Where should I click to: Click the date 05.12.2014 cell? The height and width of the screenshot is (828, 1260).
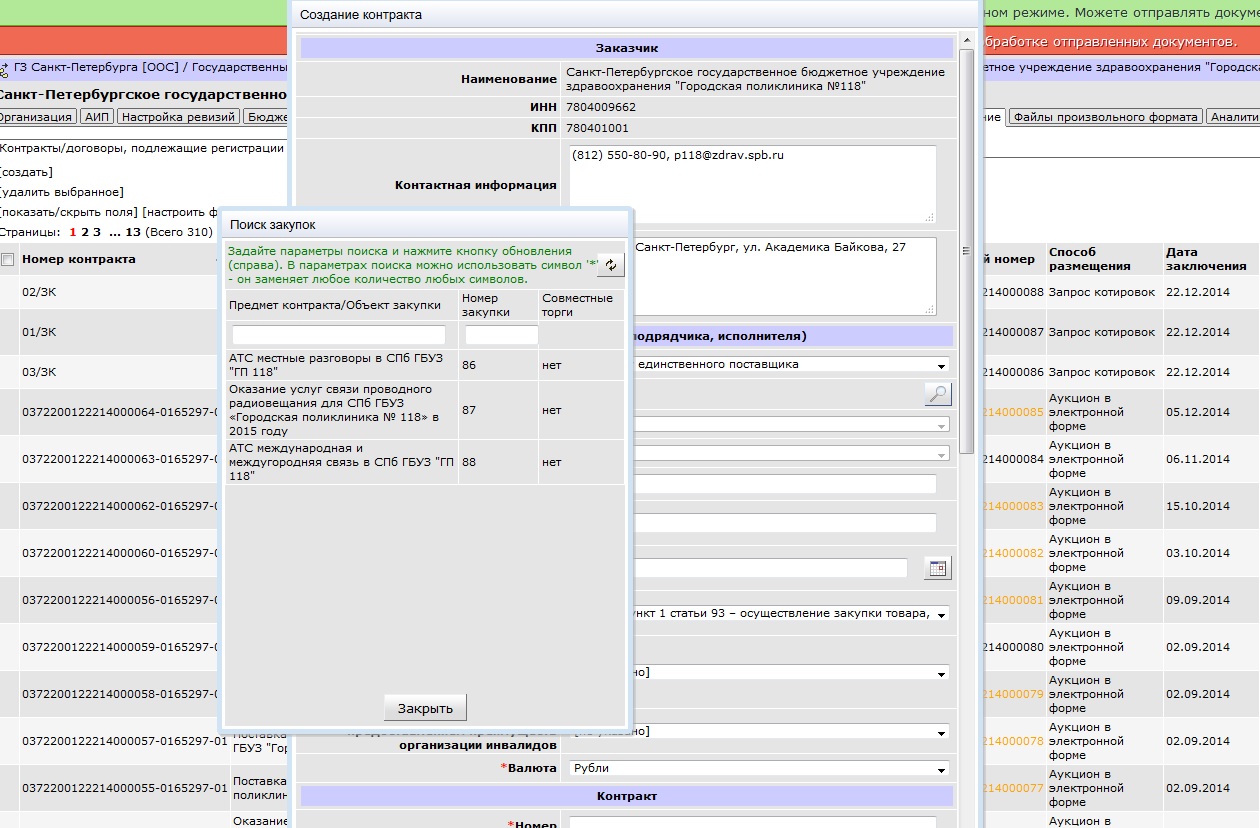click(1198, 412)
